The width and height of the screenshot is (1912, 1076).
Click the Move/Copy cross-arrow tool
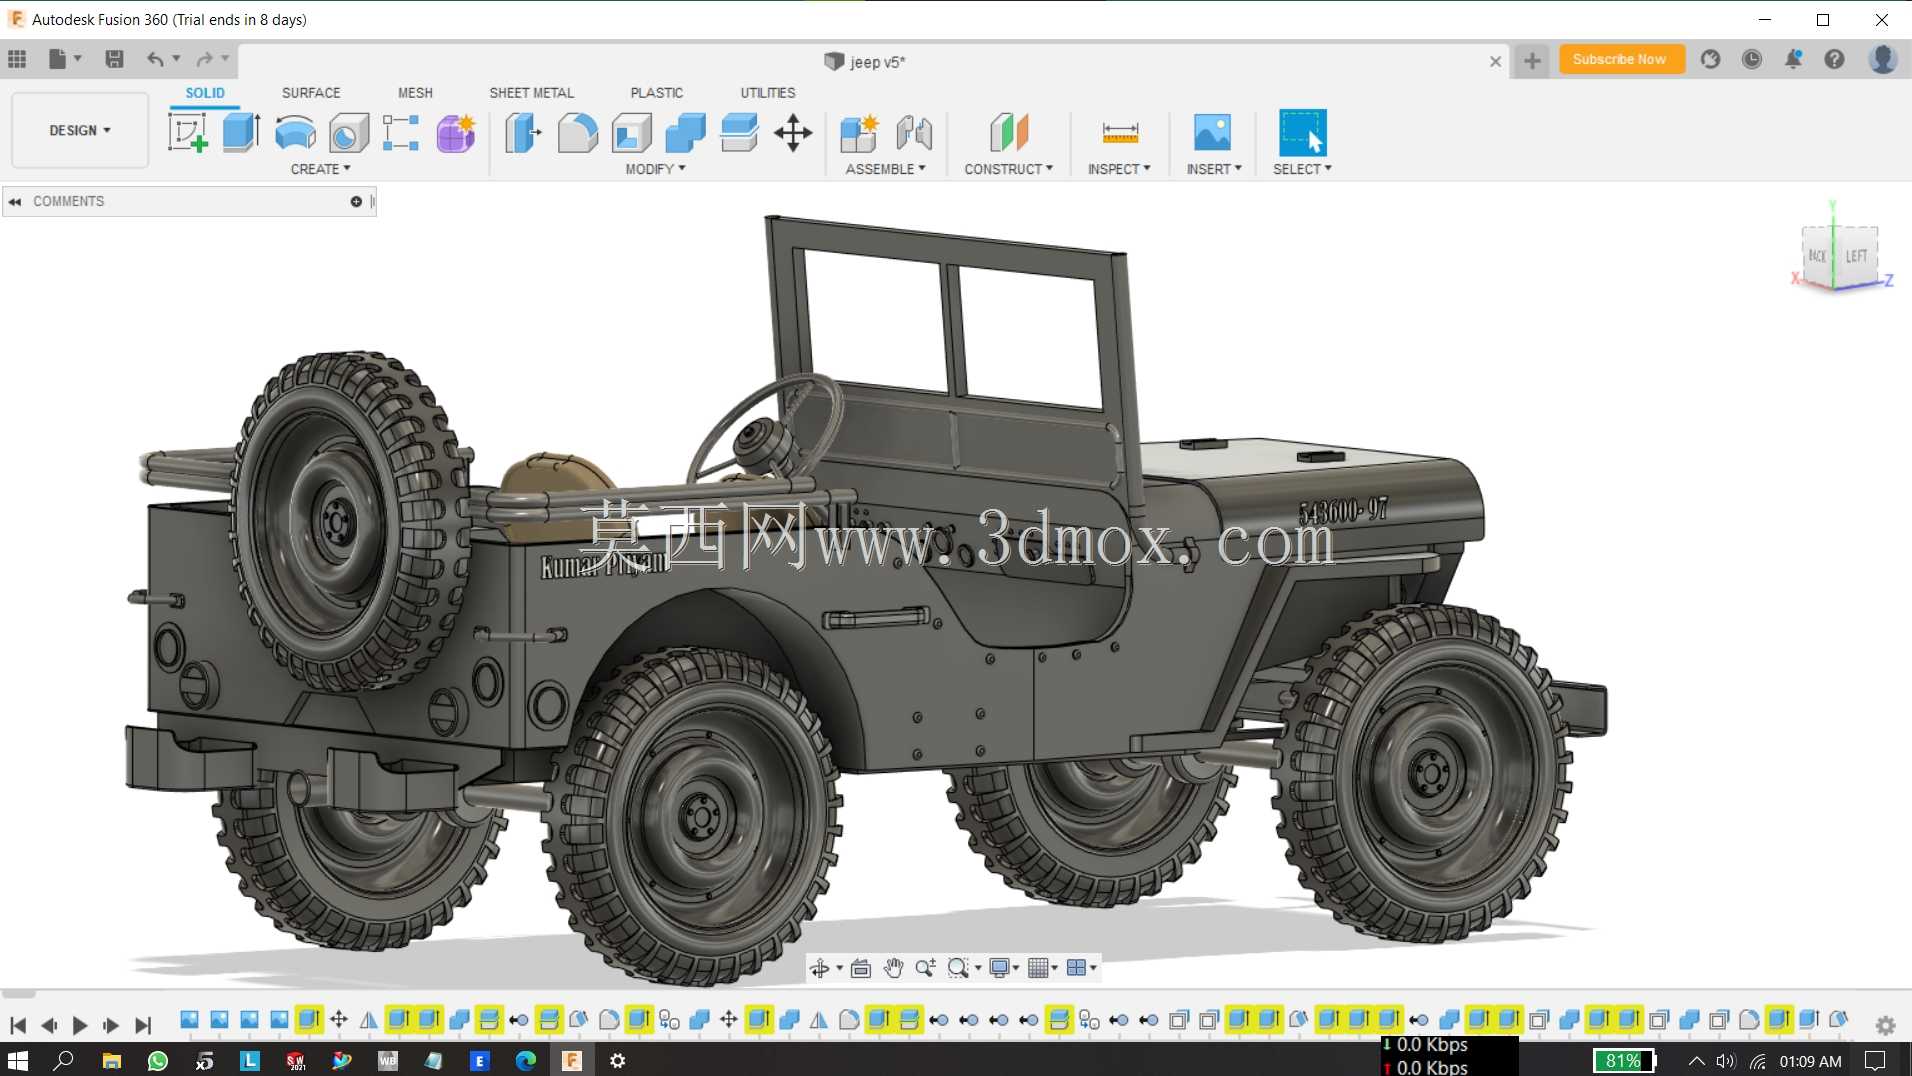(793, 132)
